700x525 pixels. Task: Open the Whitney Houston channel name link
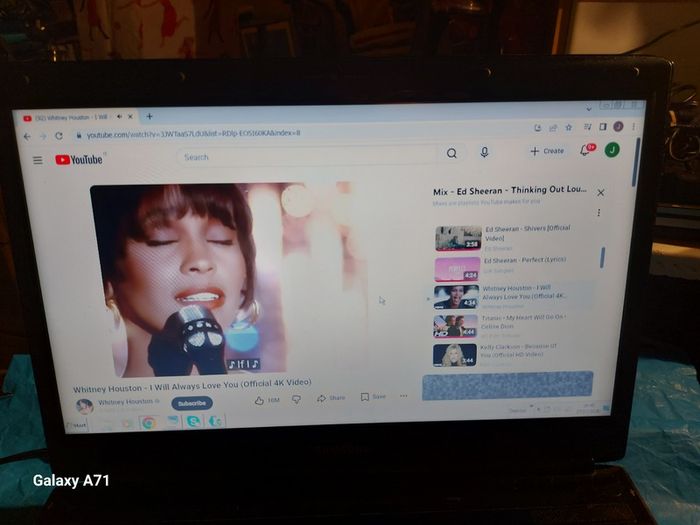[x=126, y=402]
